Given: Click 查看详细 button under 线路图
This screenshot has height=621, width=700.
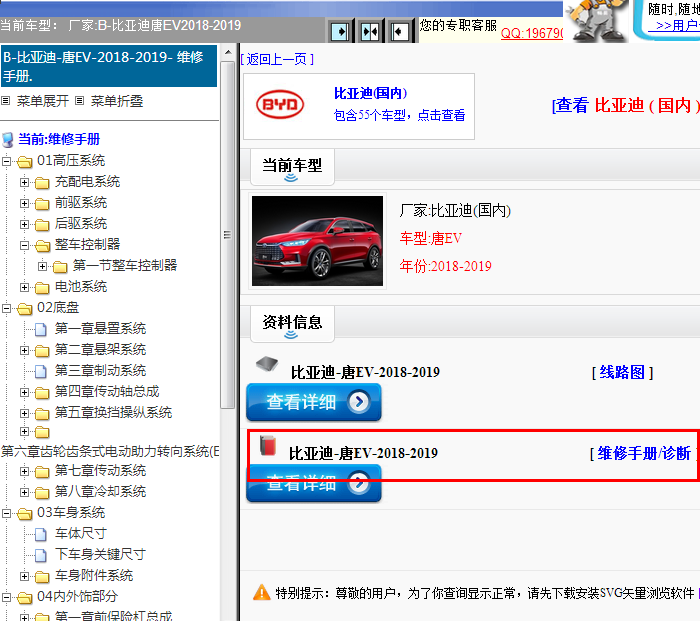Looking at the screenshot, I should [x=313, y=402].
